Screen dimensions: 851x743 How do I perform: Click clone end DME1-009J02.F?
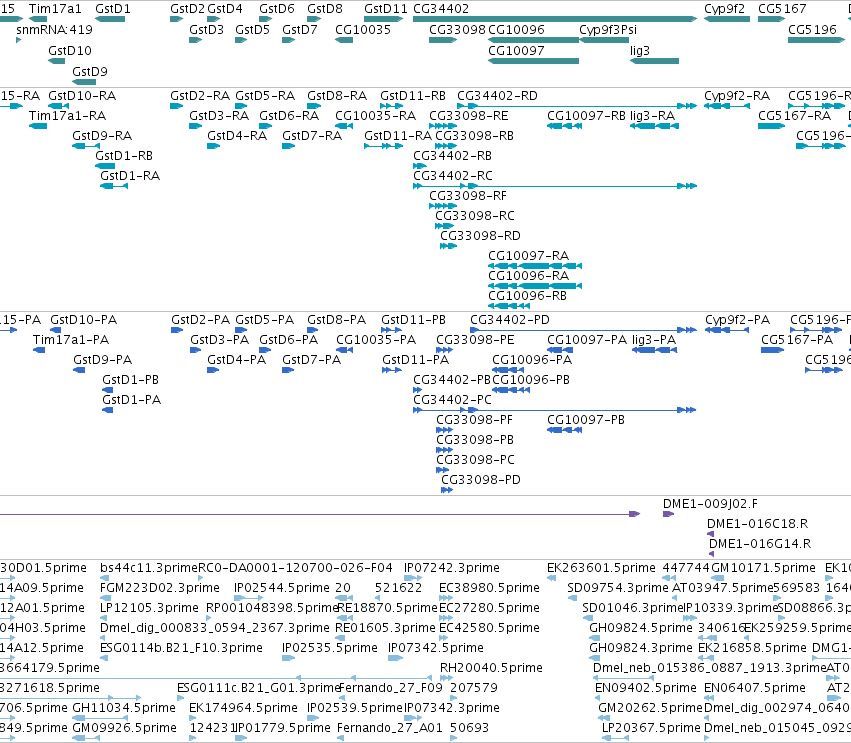[669, 514]
